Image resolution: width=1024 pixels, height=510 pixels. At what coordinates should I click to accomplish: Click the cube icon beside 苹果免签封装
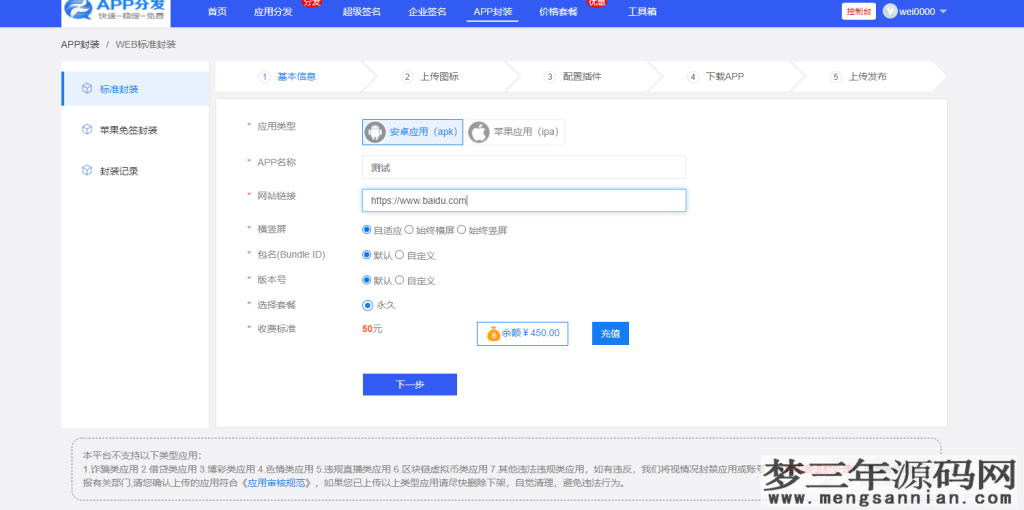pos(86,129)
